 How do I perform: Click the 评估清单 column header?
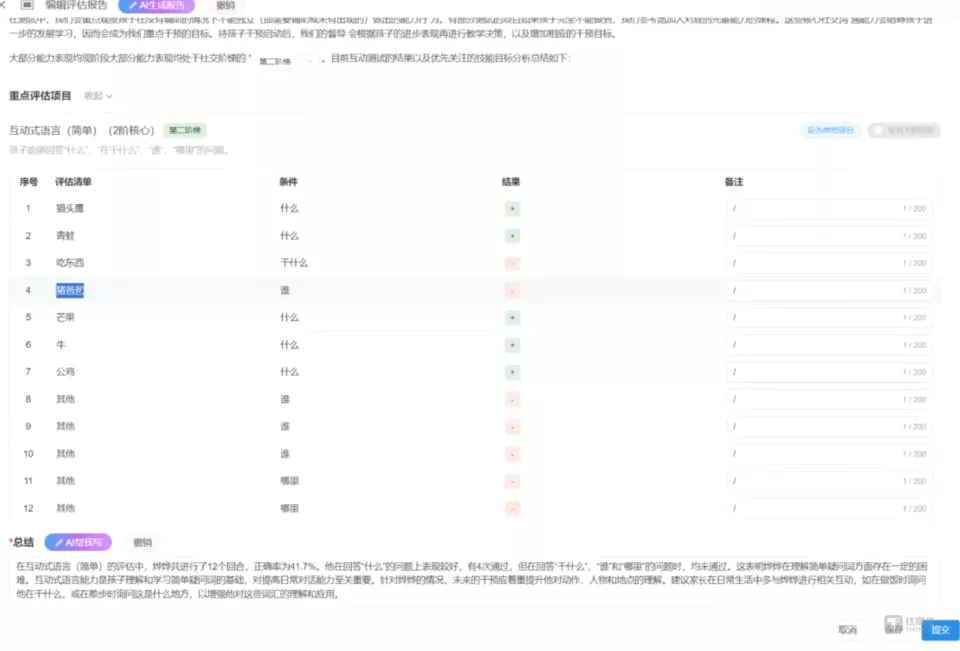pyautogui.click(x=73, y=182)
